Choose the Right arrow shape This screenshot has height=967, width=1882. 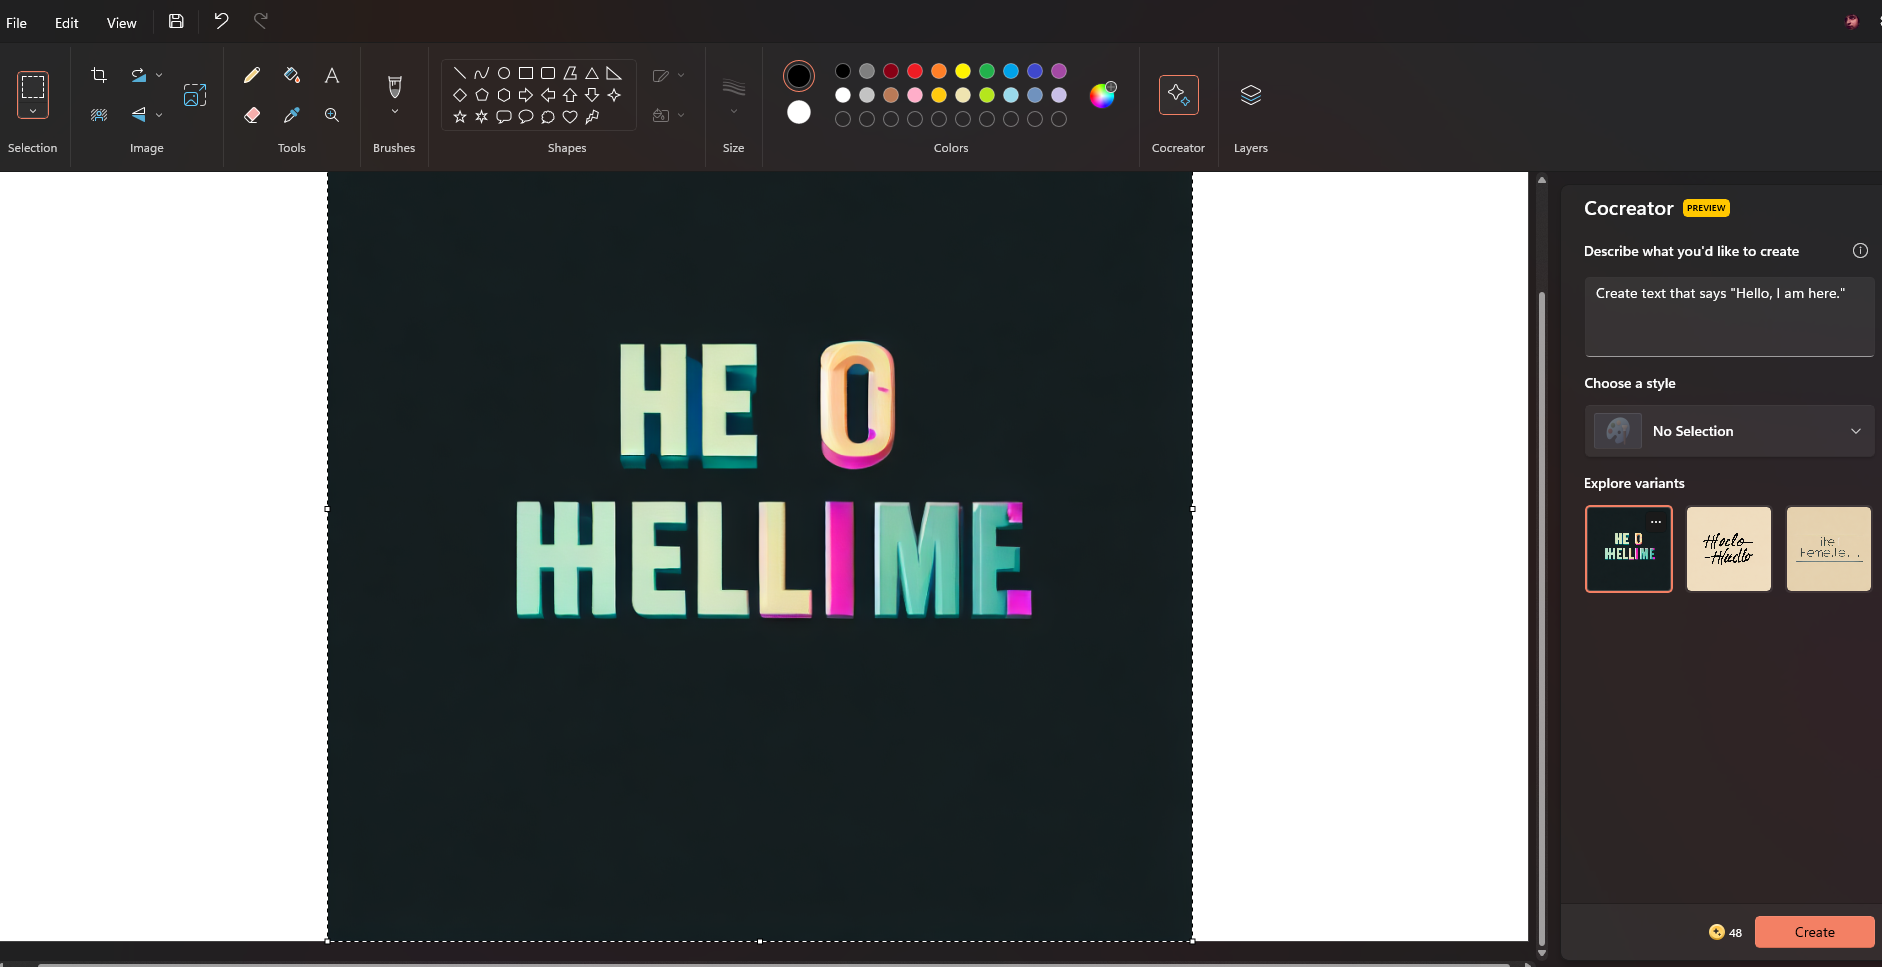pyautogui.click(x=526, y=95)
